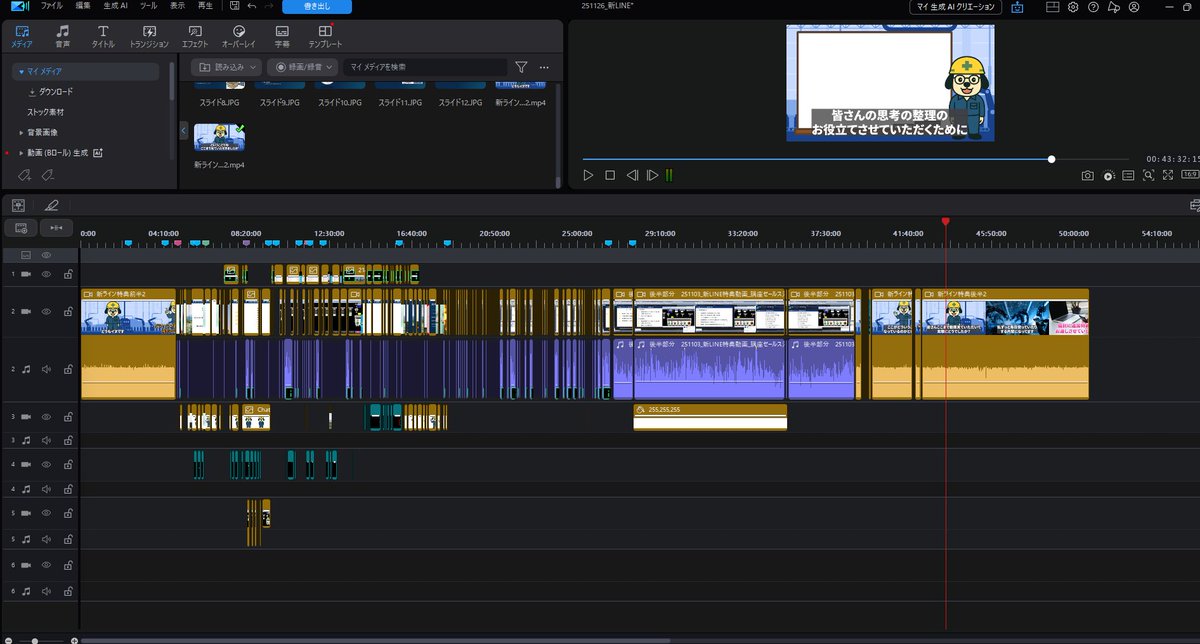The width and height of the screenshot is (1200, 644).
Task: Stop the preview playback
Action: pos(609,175)
